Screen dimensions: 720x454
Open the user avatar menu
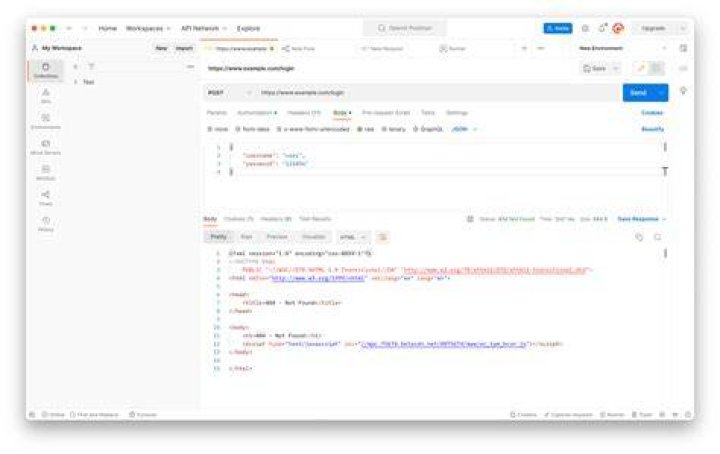tap(618, 28)
